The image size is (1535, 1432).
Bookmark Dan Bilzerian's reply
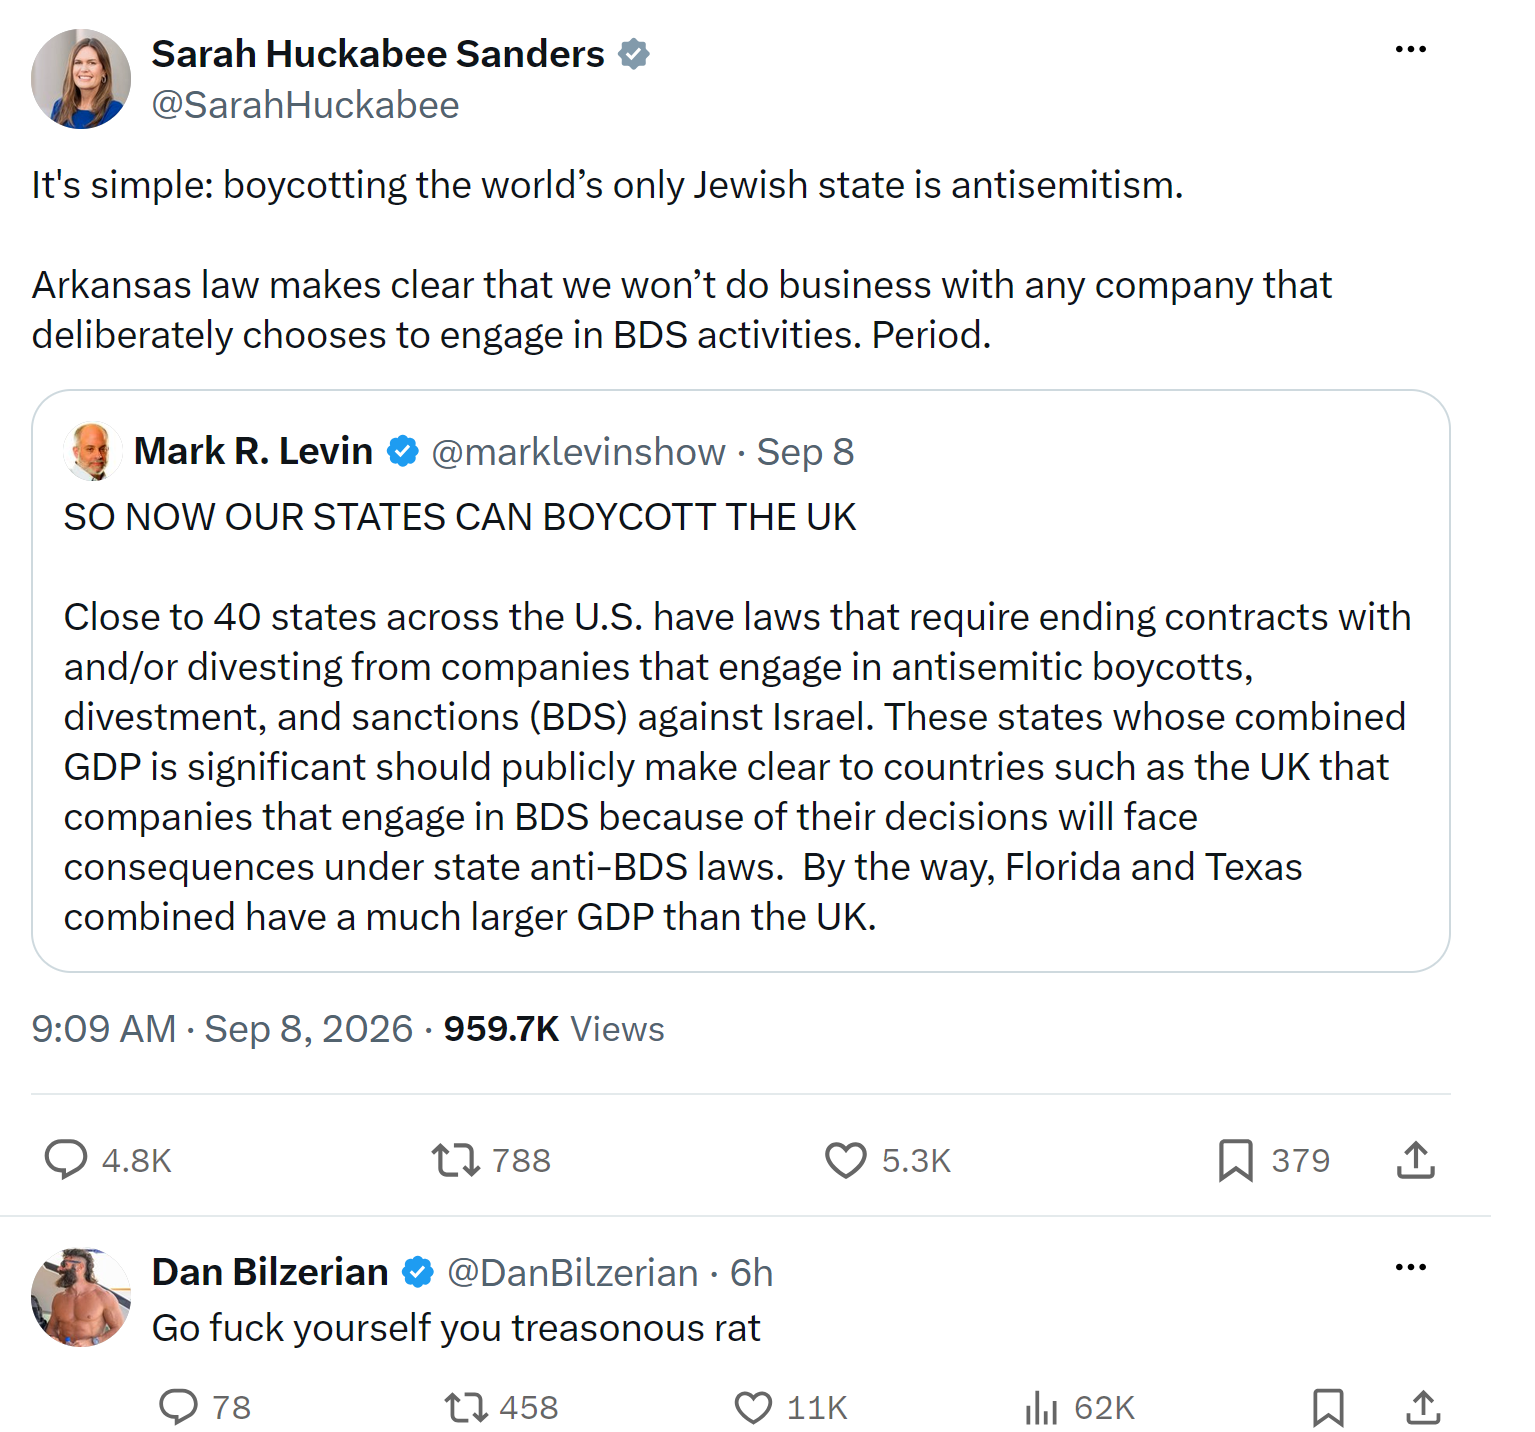[x=1328, y=1407]
